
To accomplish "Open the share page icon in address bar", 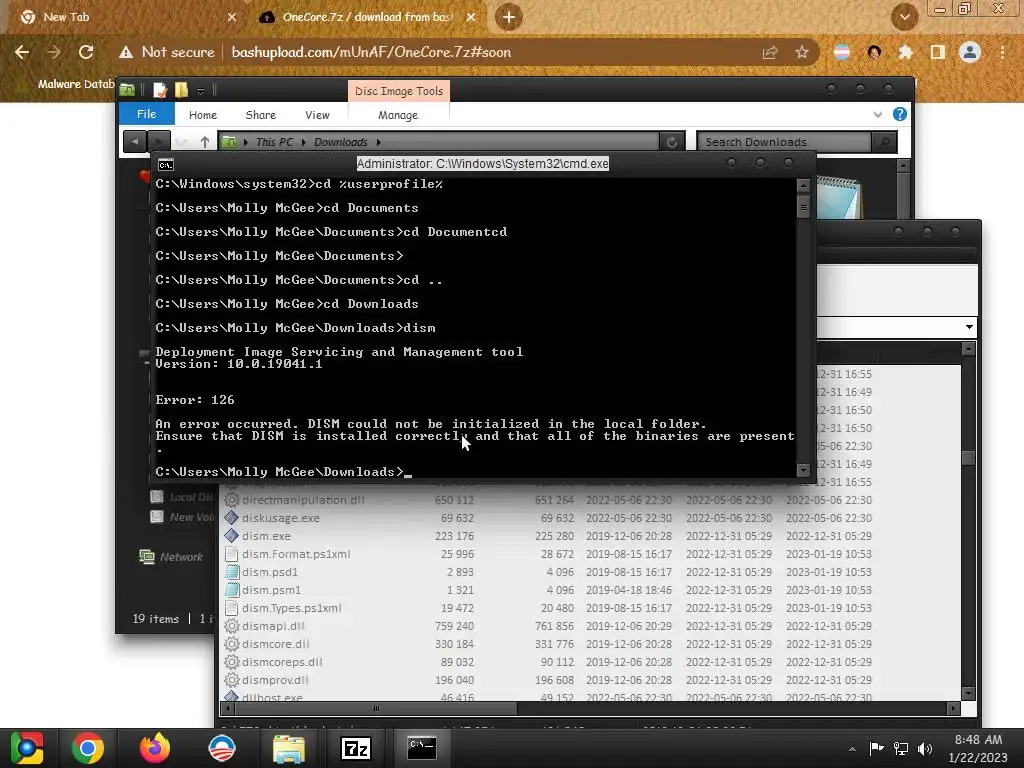I will coord(770,52).
